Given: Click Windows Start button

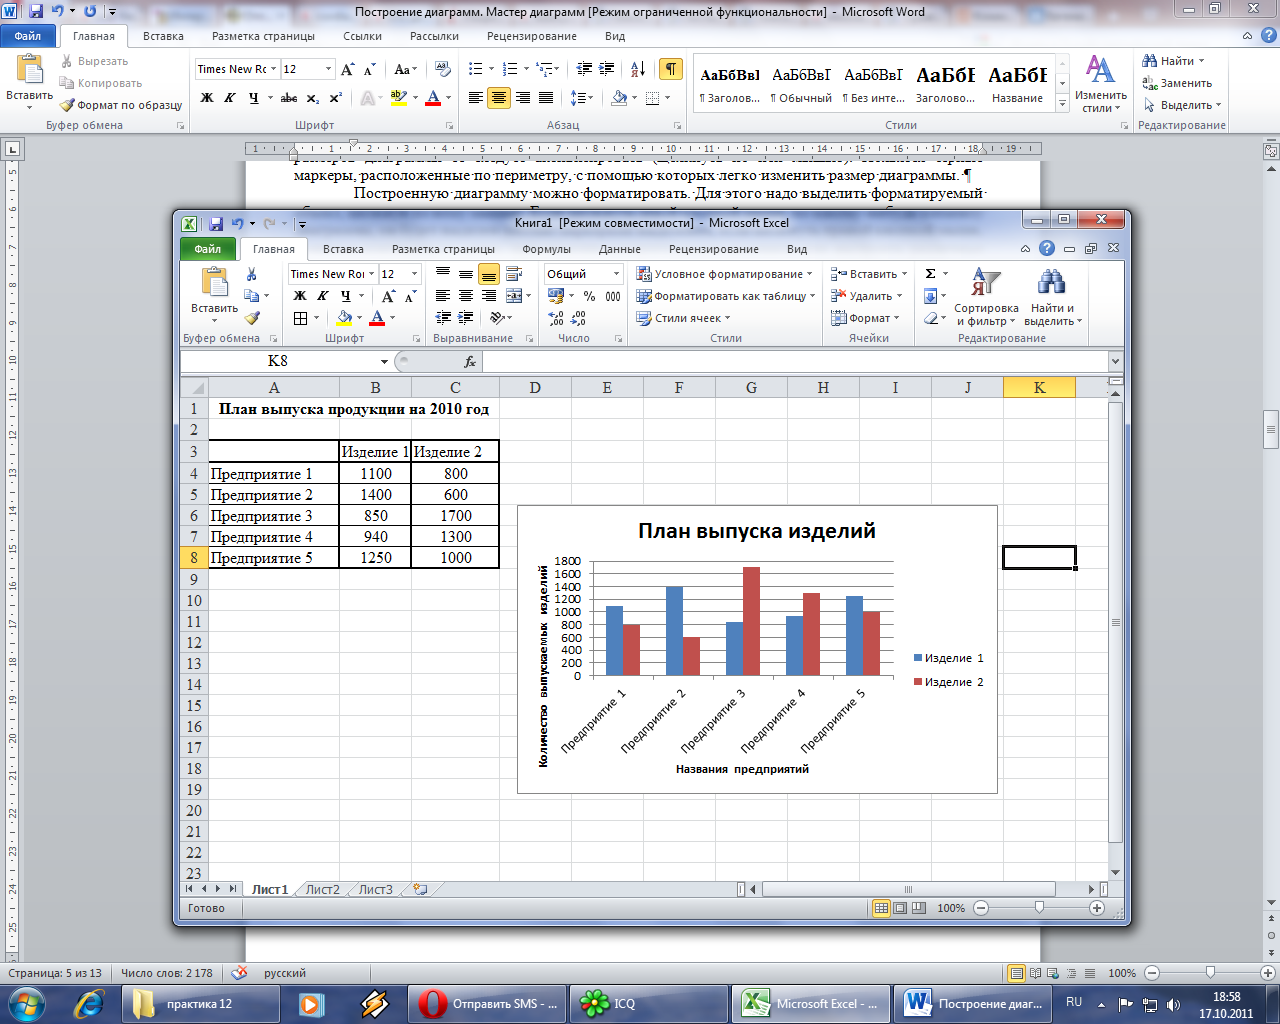Looking at the screenshot, I should (x=25, y=1003).
